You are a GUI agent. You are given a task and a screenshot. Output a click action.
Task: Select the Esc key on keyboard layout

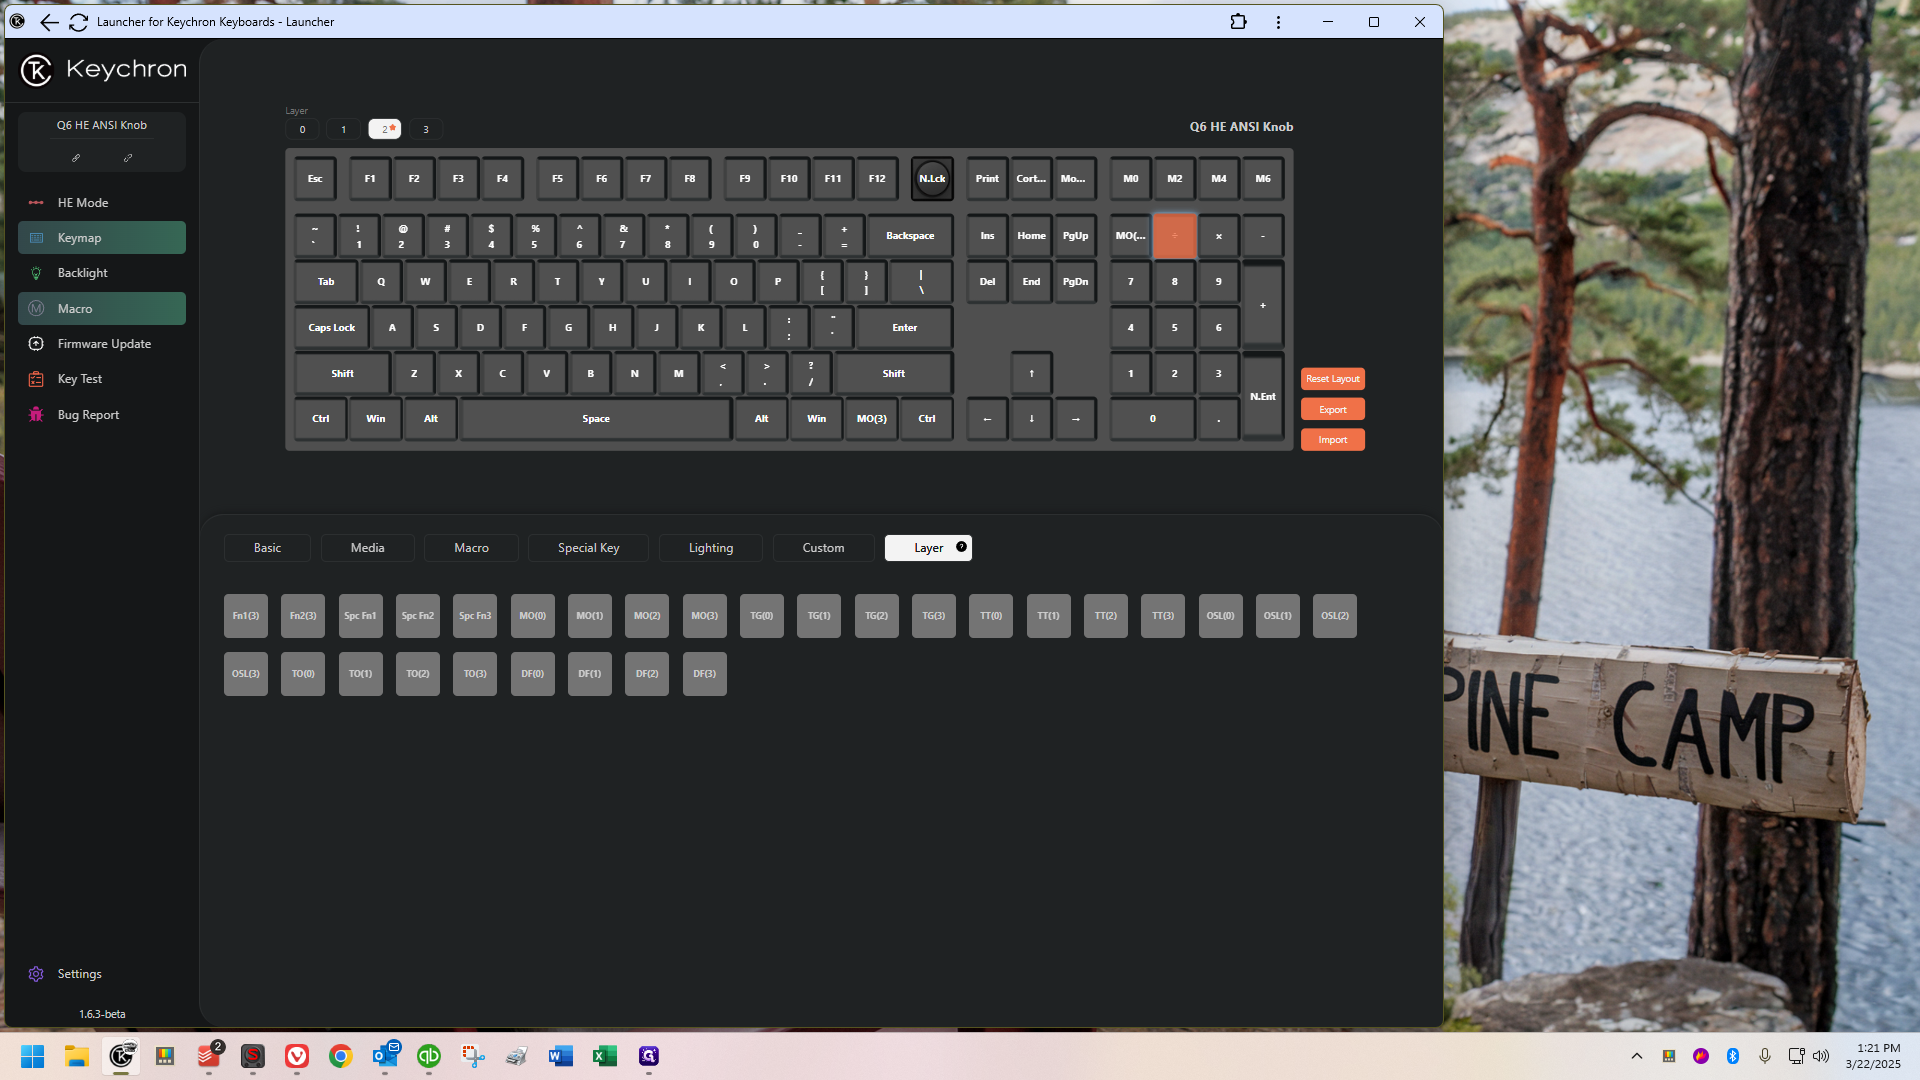click(x=315, y=179)
